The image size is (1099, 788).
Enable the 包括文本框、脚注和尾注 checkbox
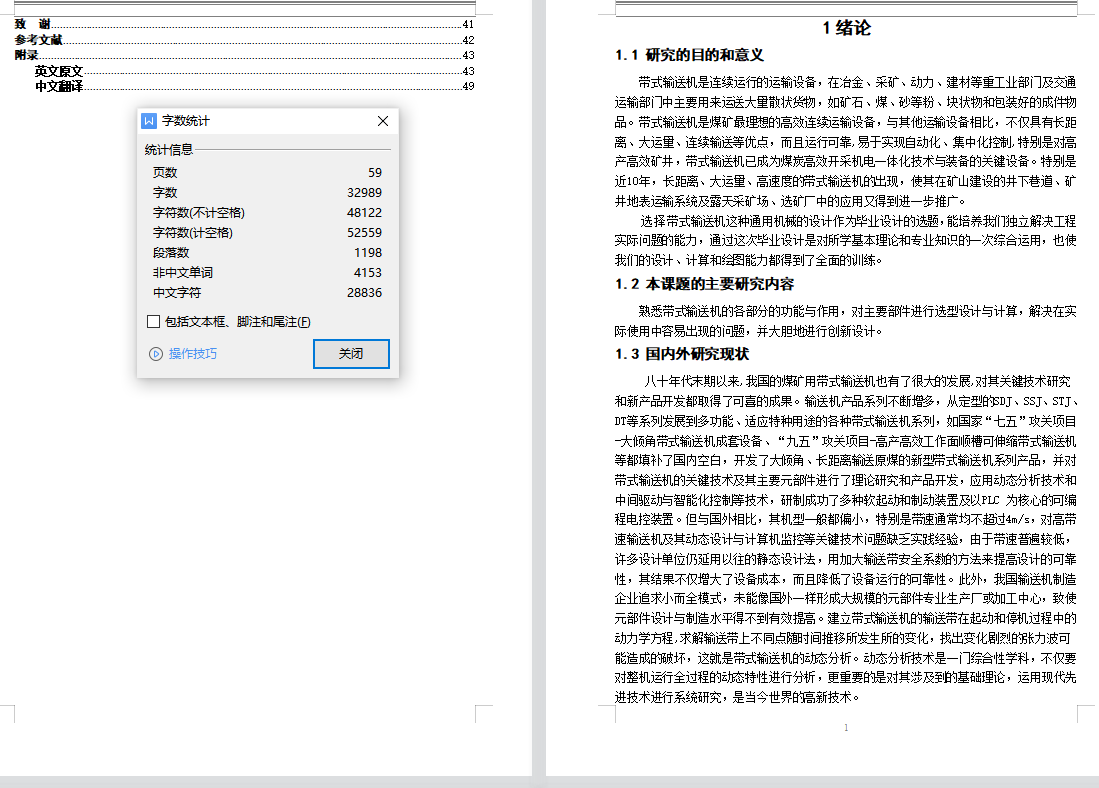pyautogui.click(x=153, y=322)
